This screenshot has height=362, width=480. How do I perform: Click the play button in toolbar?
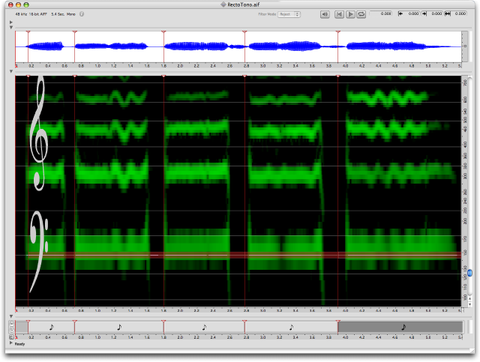(x=350, y=14)
